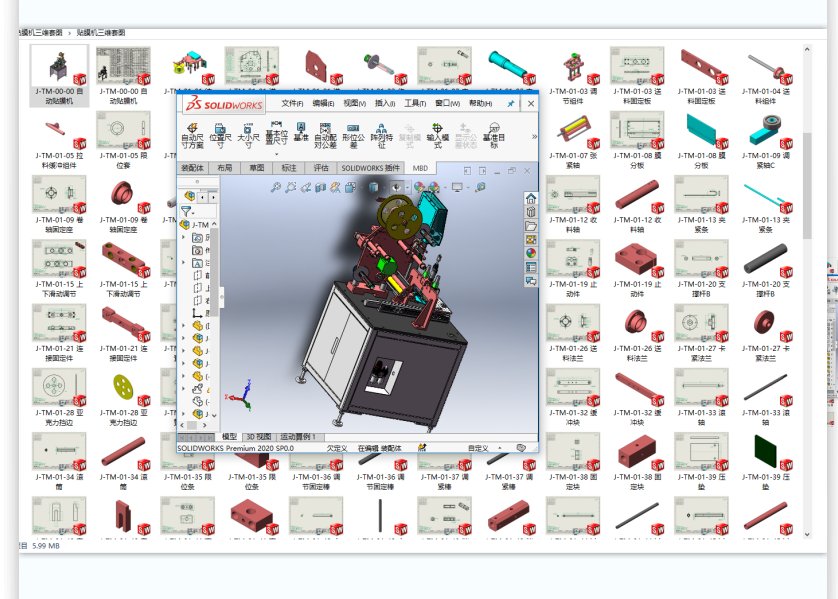Click the rebuild status icon in status bar
The image size is (838, 599).
[422, 448]
